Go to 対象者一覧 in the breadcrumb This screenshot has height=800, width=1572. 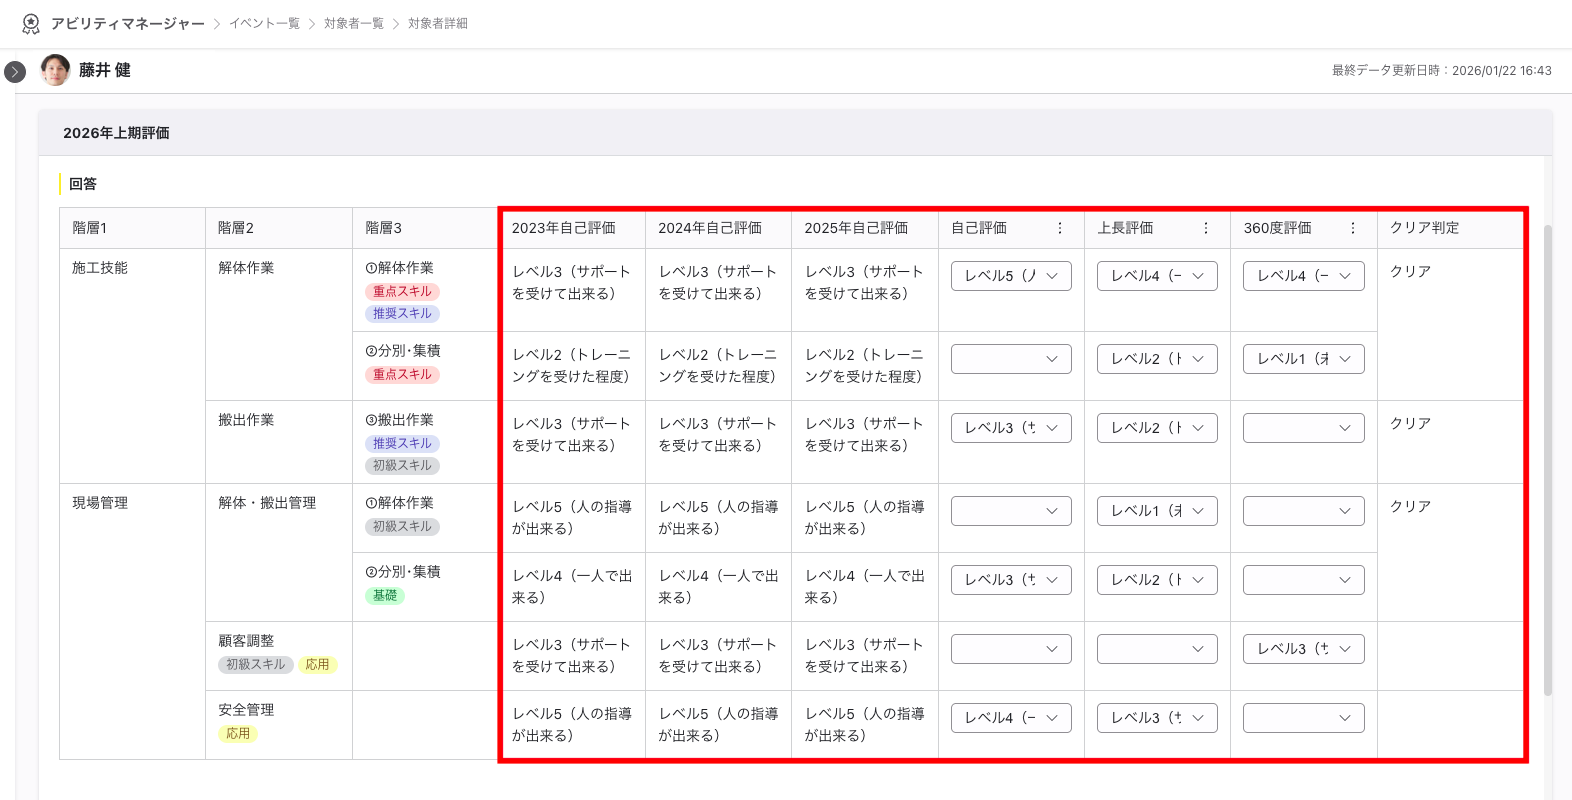click(353, 23)
